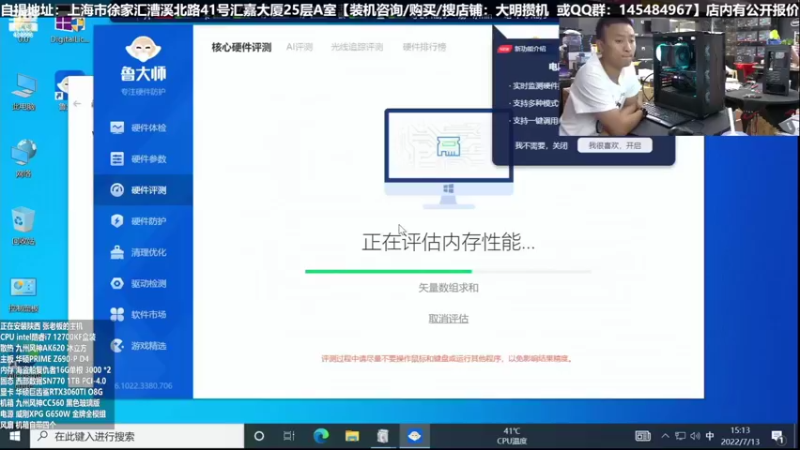Click 我不需要，关闭 in popup
Viewport: 800px width, 450px height.
(541, 146)
